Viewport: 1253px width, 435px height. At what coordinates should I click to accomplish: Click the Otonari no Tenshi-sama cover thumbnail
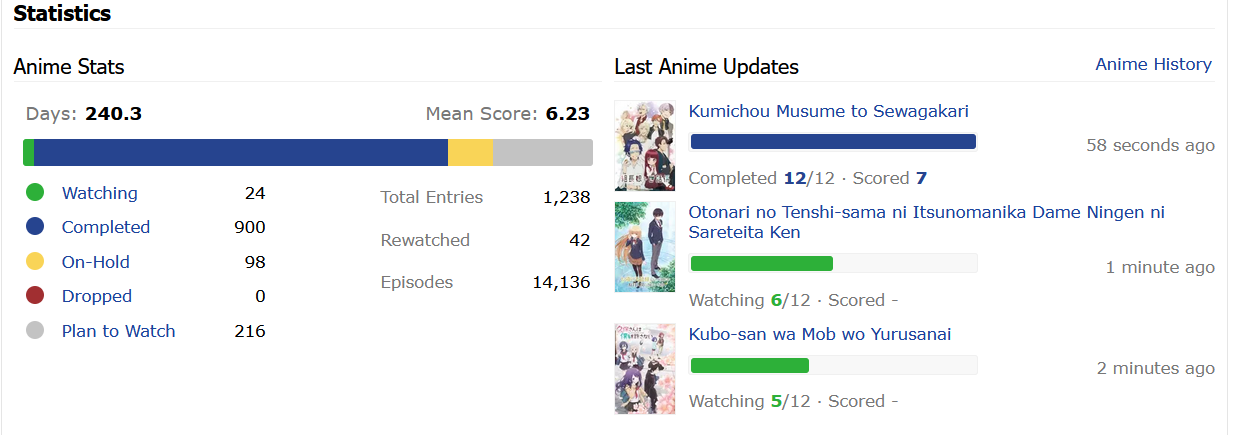644,246
